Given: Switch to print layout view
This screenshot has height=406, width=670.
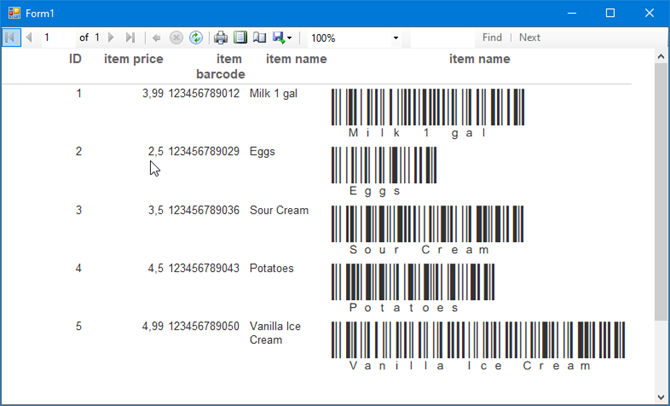Looking at the screenshot, I should point(240,38).
